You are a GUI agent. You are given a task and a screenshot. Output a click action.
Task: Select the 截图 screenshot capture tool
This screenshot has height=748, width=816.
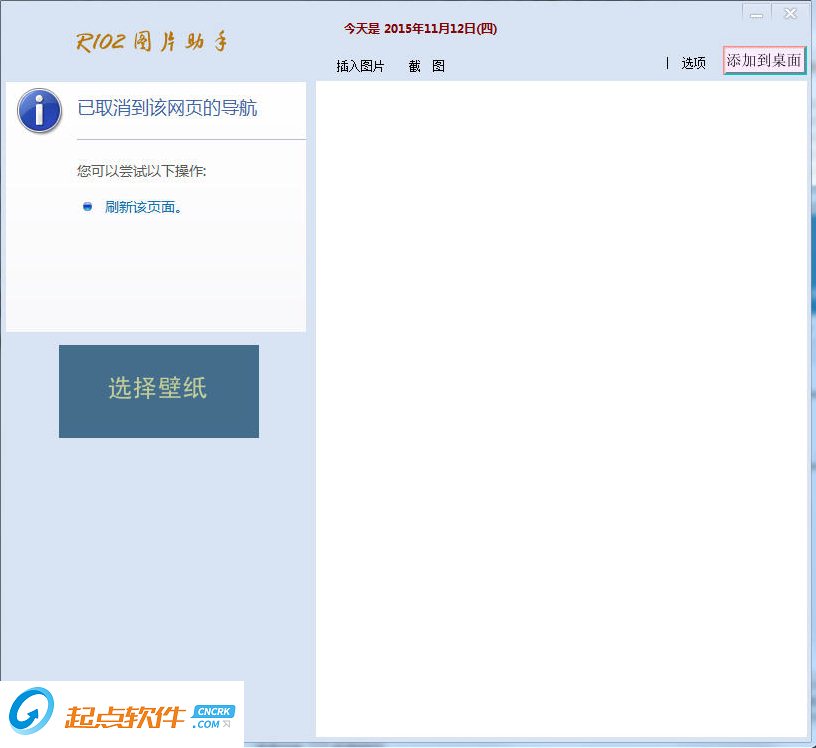tap(427, 66)
